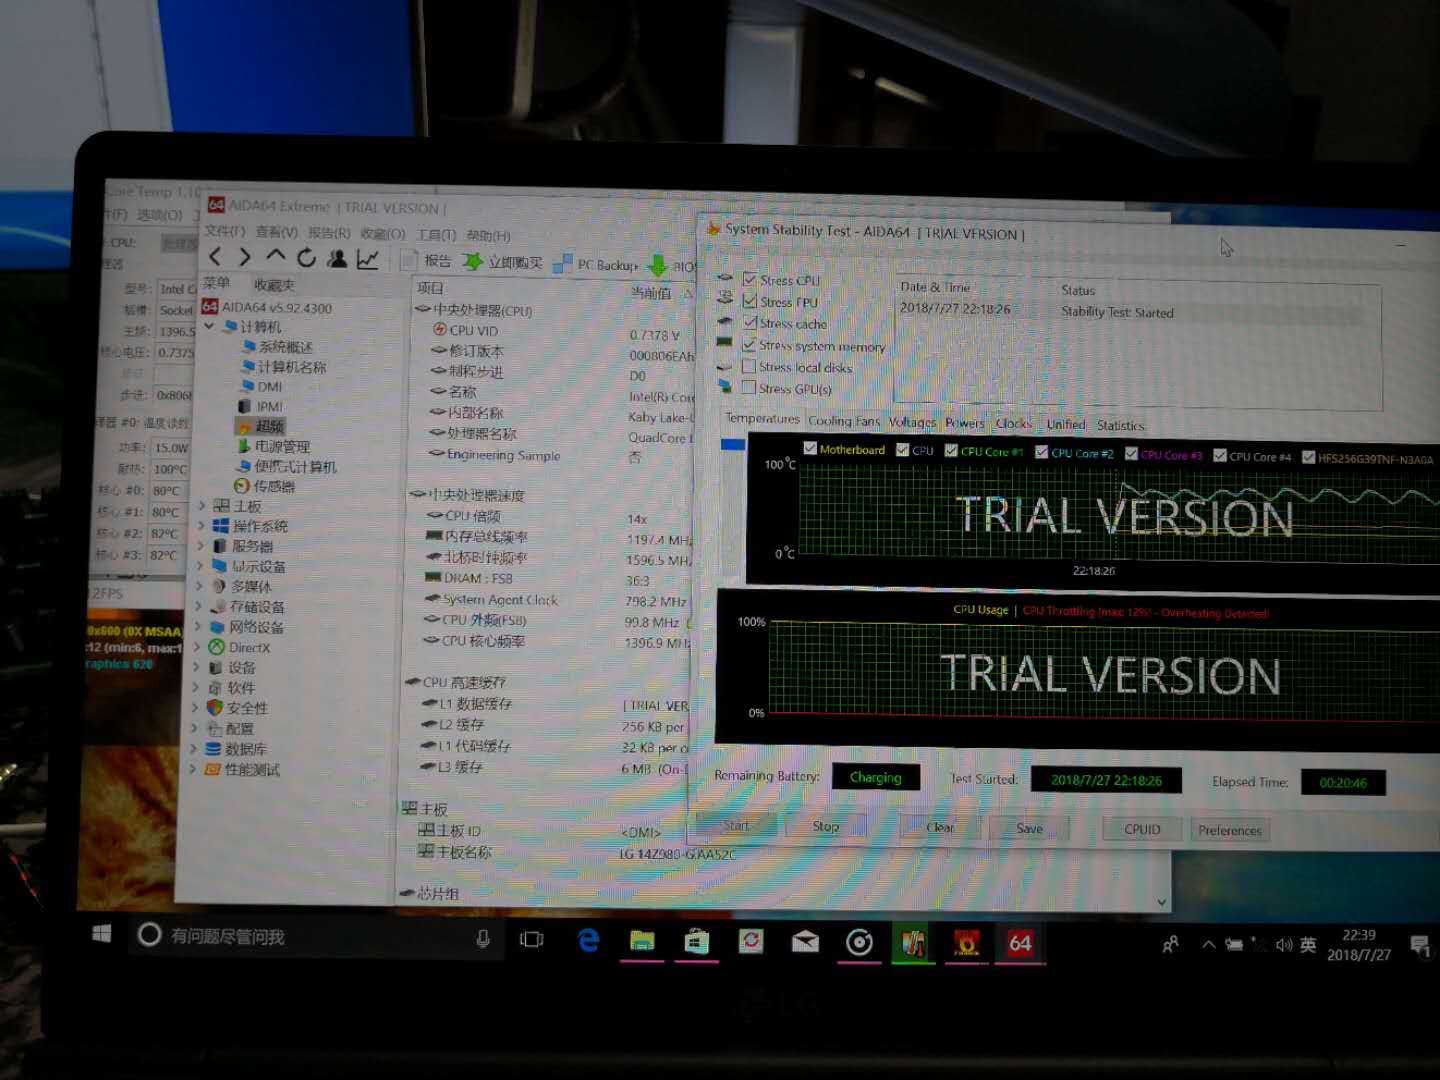Expand the 主板 tree node
Viewport: 1440px width, 1080px height.
pos(202,506)
